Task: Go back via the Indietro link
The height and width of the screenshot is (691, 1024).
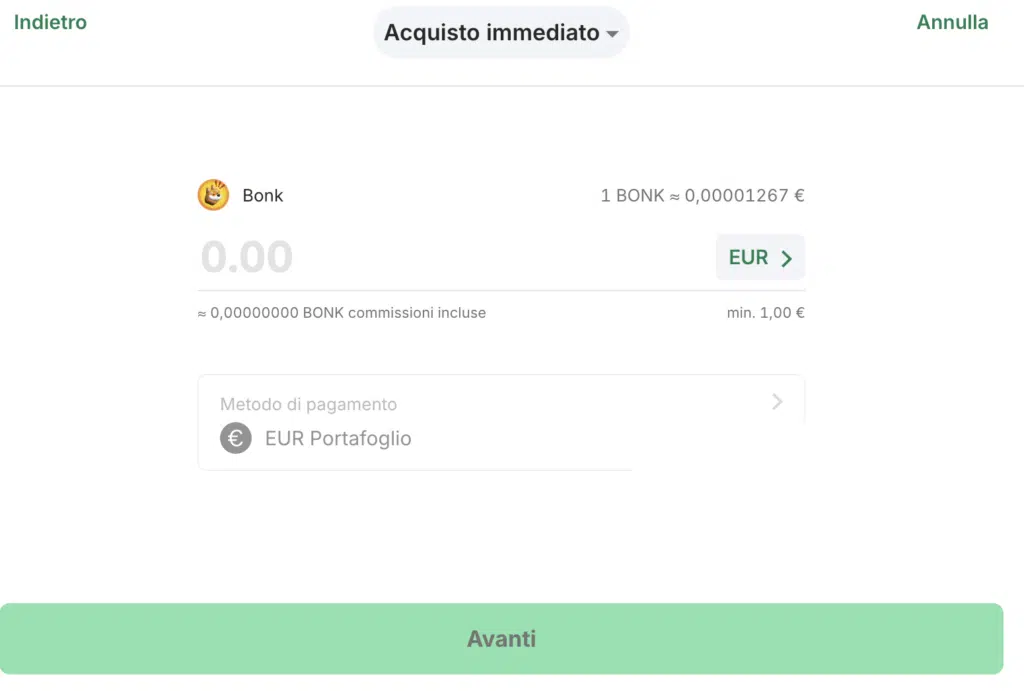Action: (x=50, y=22)
